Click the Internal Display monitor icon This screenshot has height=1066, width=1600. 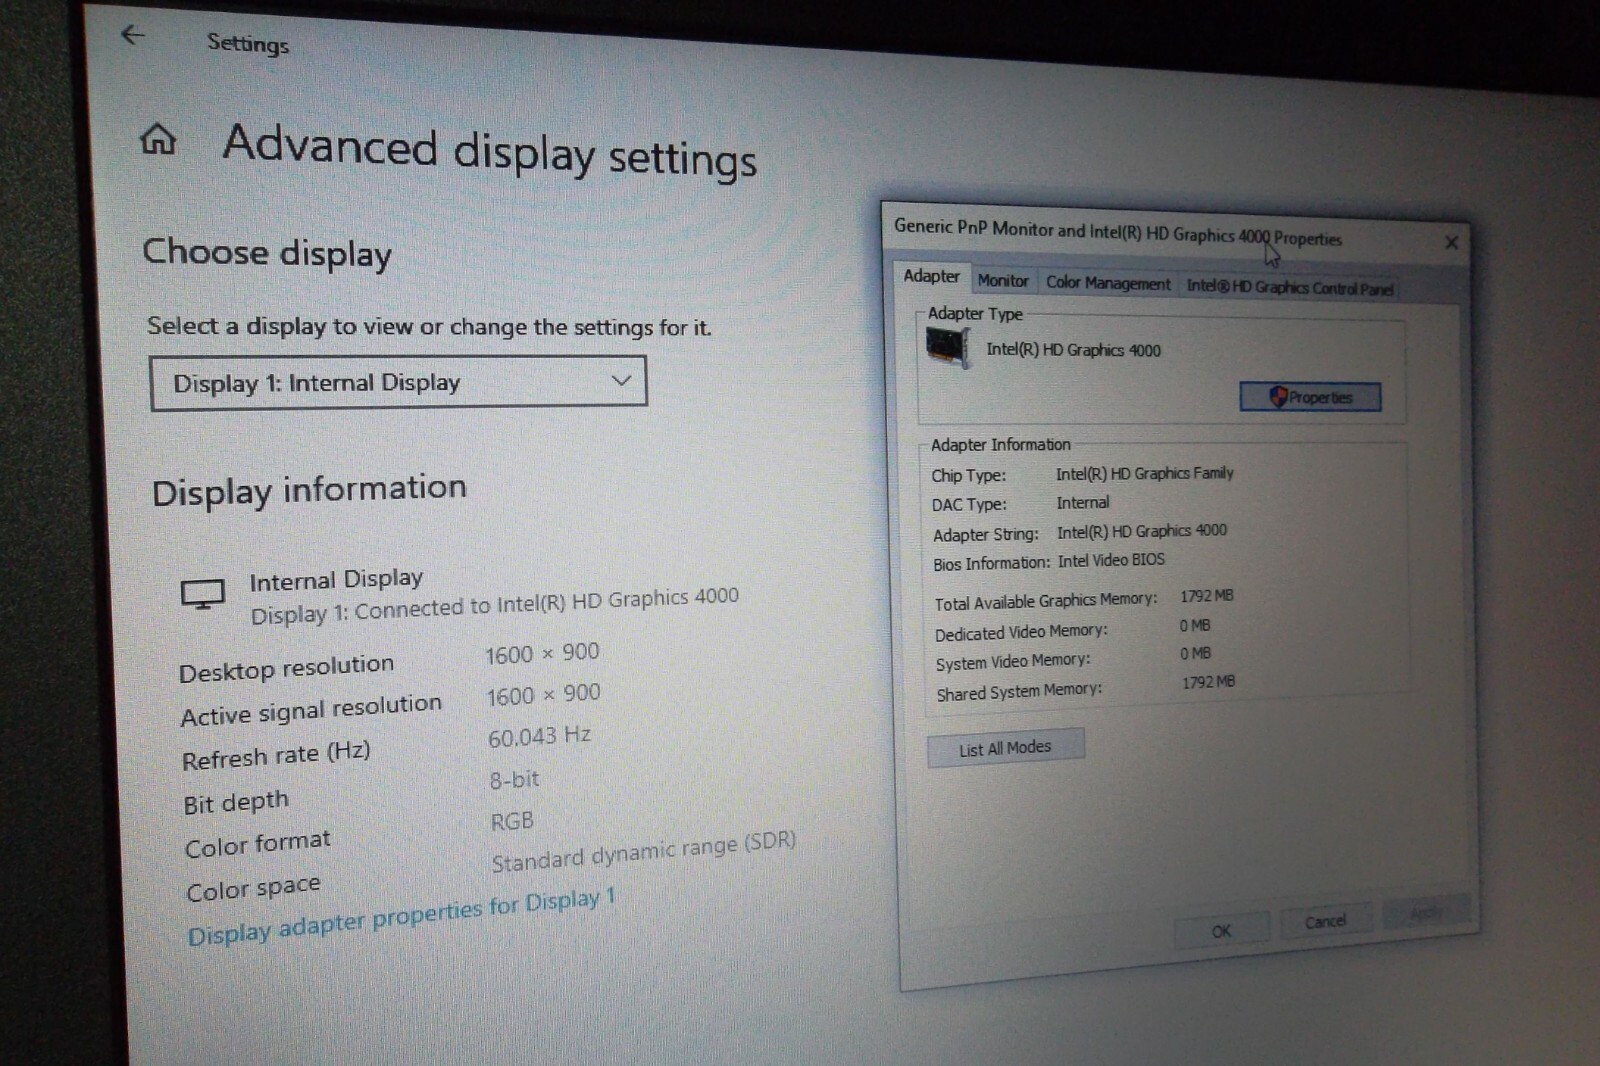tap(203, 595)
